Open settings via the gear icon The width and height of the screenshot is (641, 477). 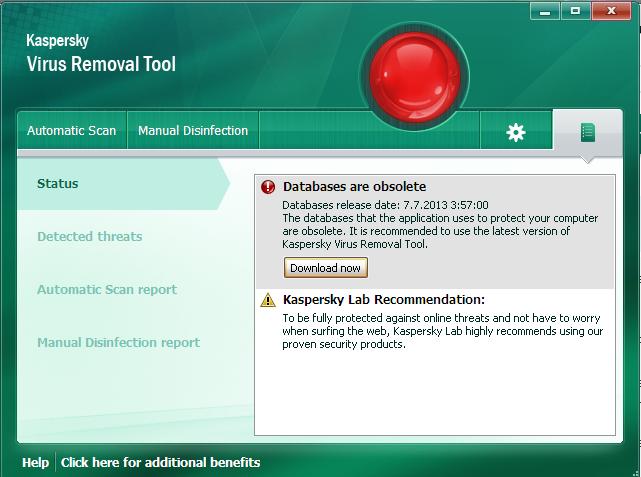[x=515, y=132]
